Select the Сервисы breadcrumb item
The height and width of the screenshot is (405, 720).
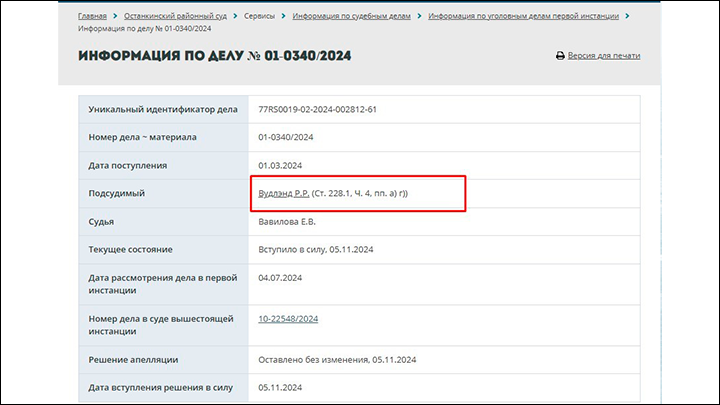tap(259, 16)
